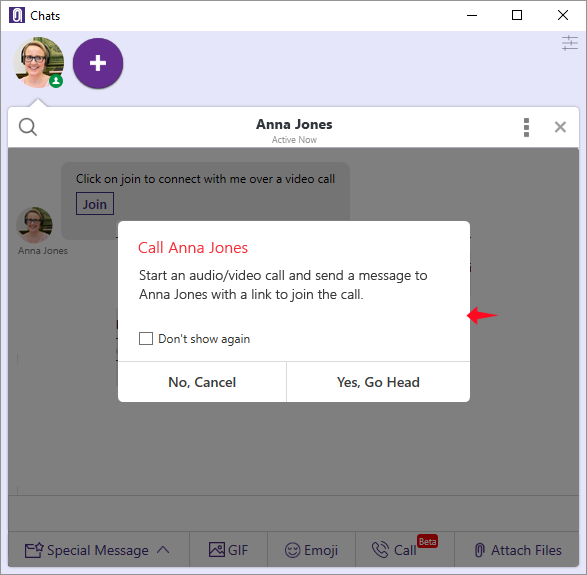Select Anna Jones avatar in chat bar
The height and width of the screenshot is (575, 587).
38,63
